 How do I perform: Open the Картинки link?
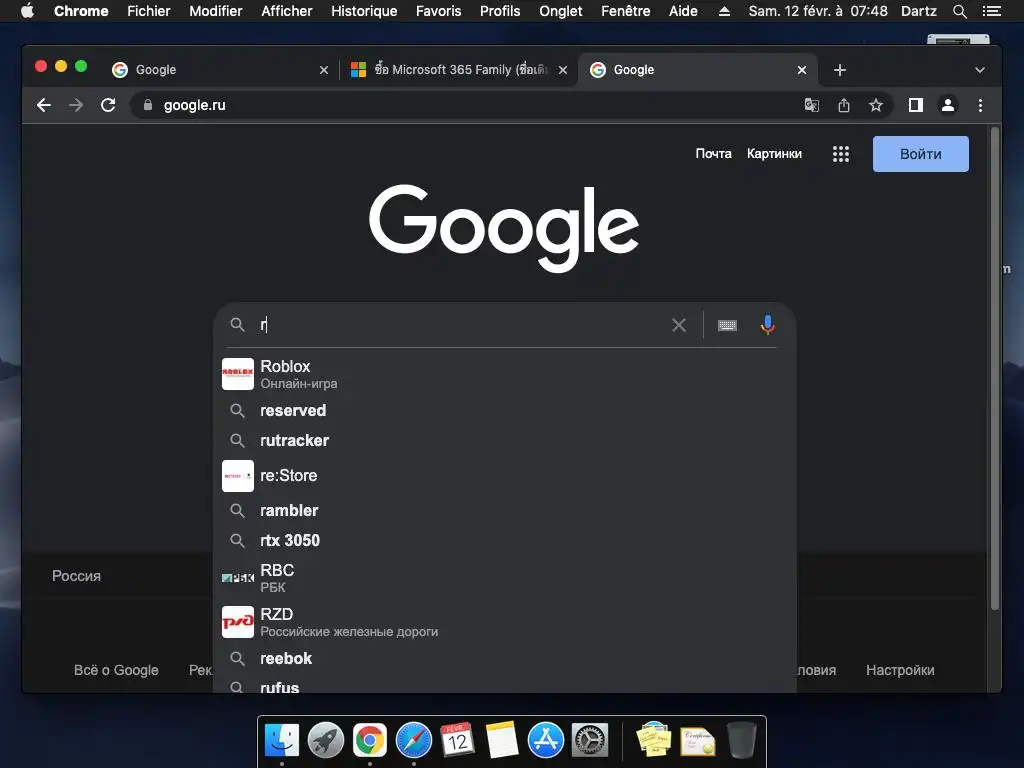click(774, 153)
